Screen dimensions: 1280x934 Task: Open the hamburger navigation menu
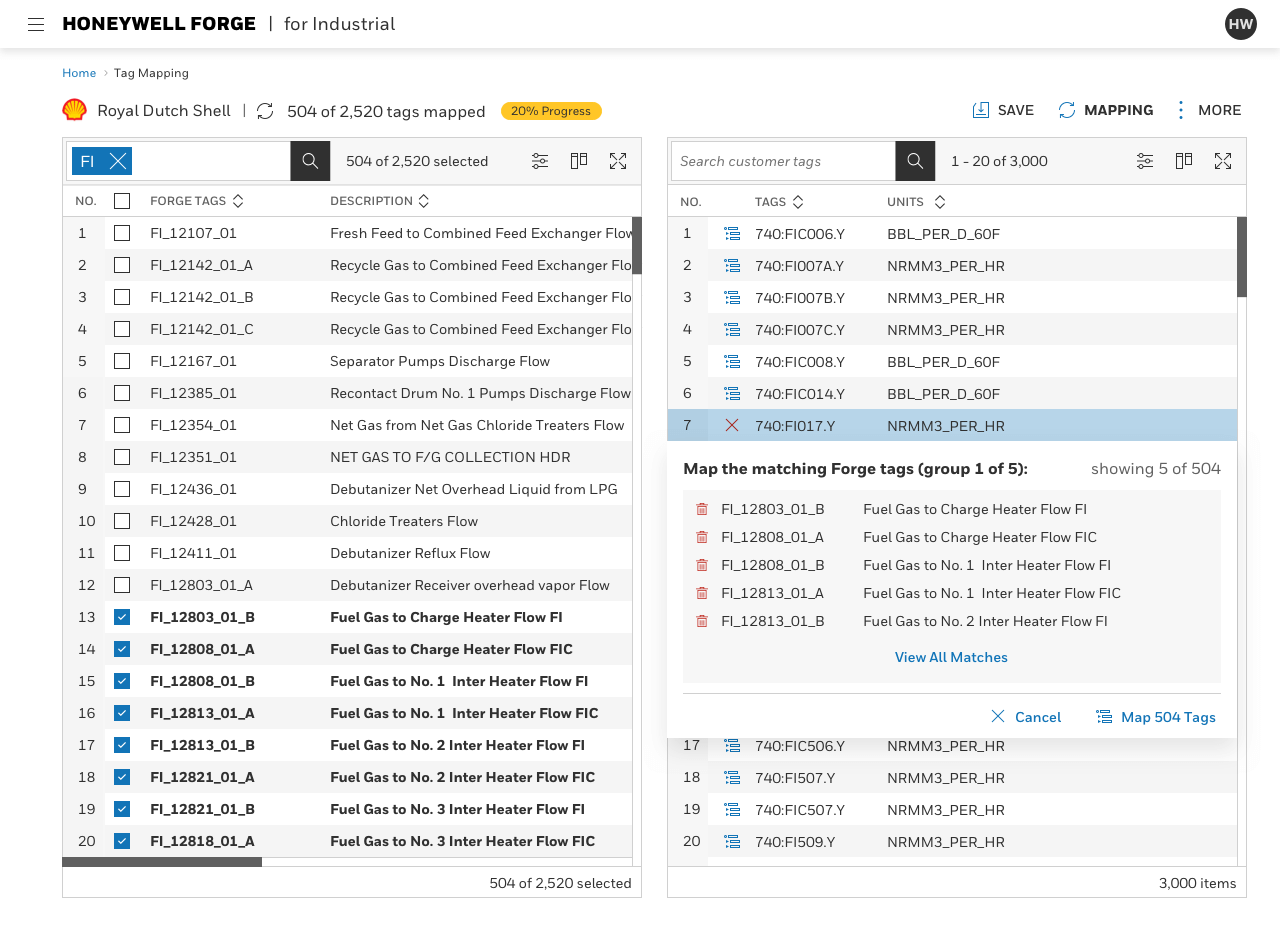(x=36, y=24)
